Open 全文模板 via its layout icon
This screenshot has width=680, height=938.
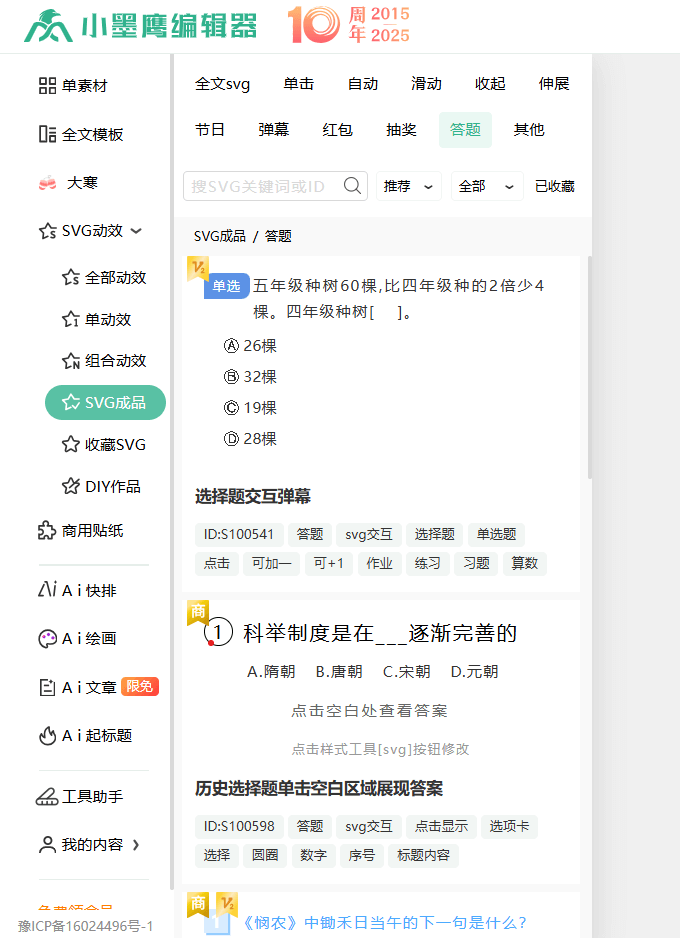pos(47,134)
